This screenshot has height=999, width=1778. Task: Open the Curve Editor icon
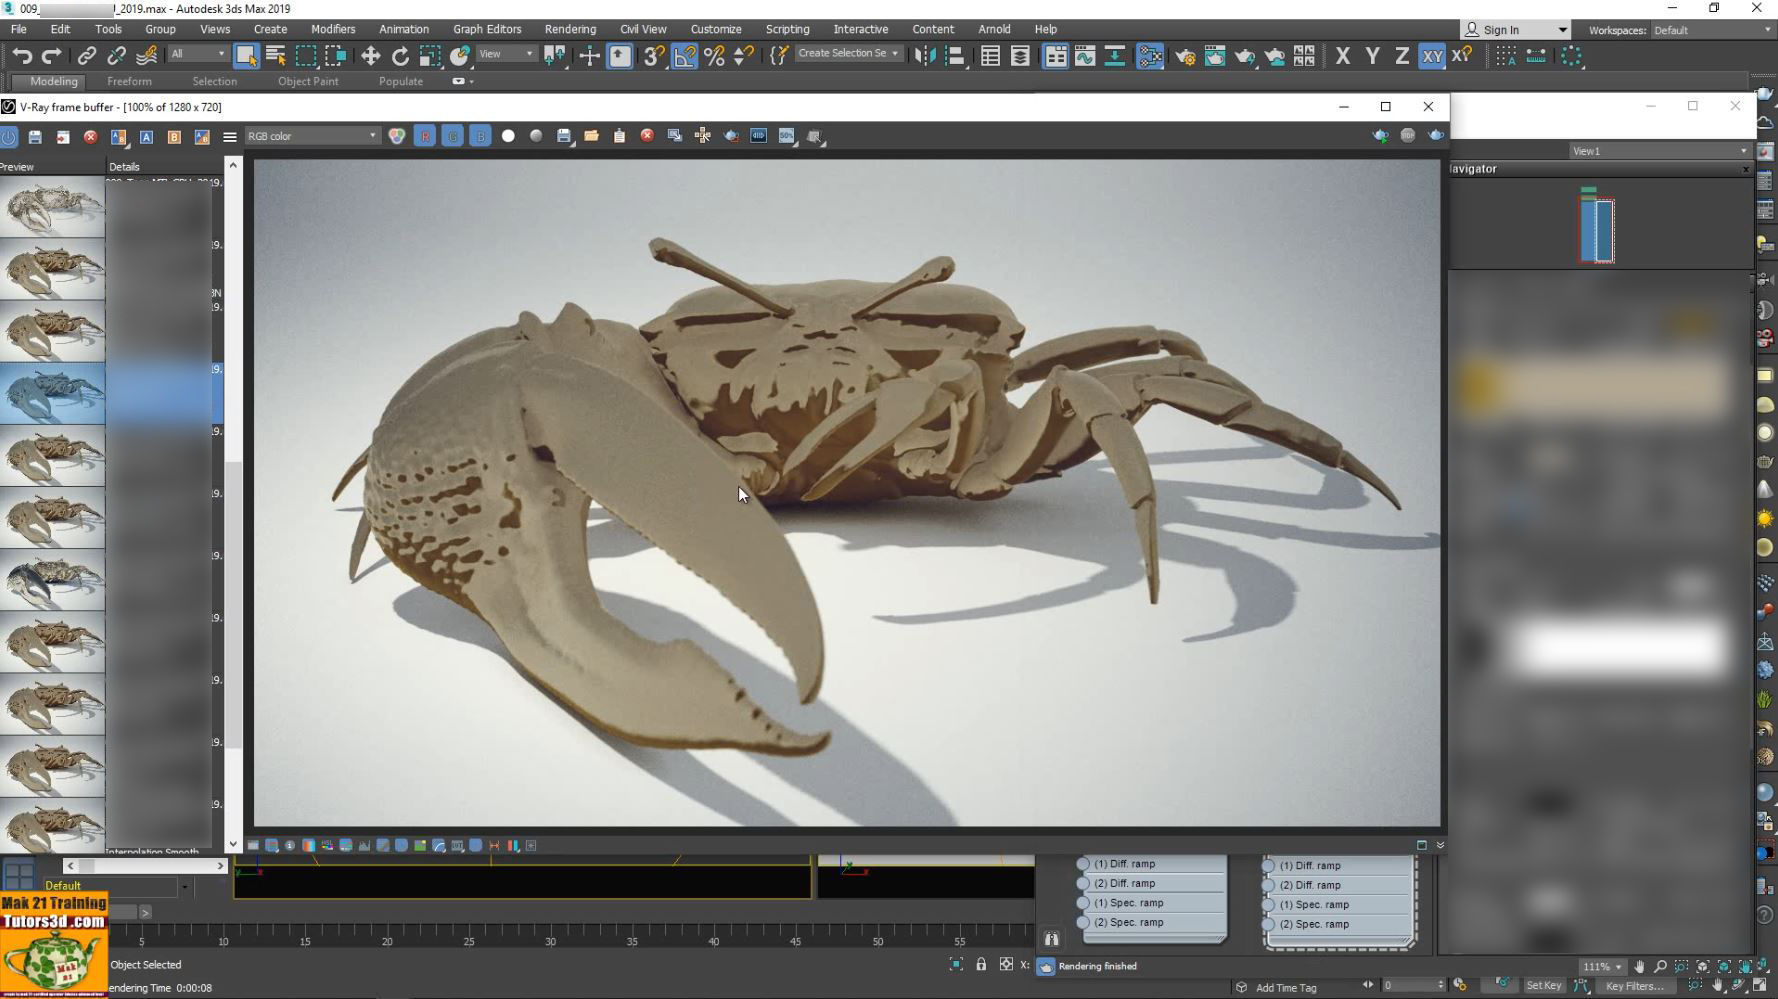pyautogui.click(x=1085, y=56)
